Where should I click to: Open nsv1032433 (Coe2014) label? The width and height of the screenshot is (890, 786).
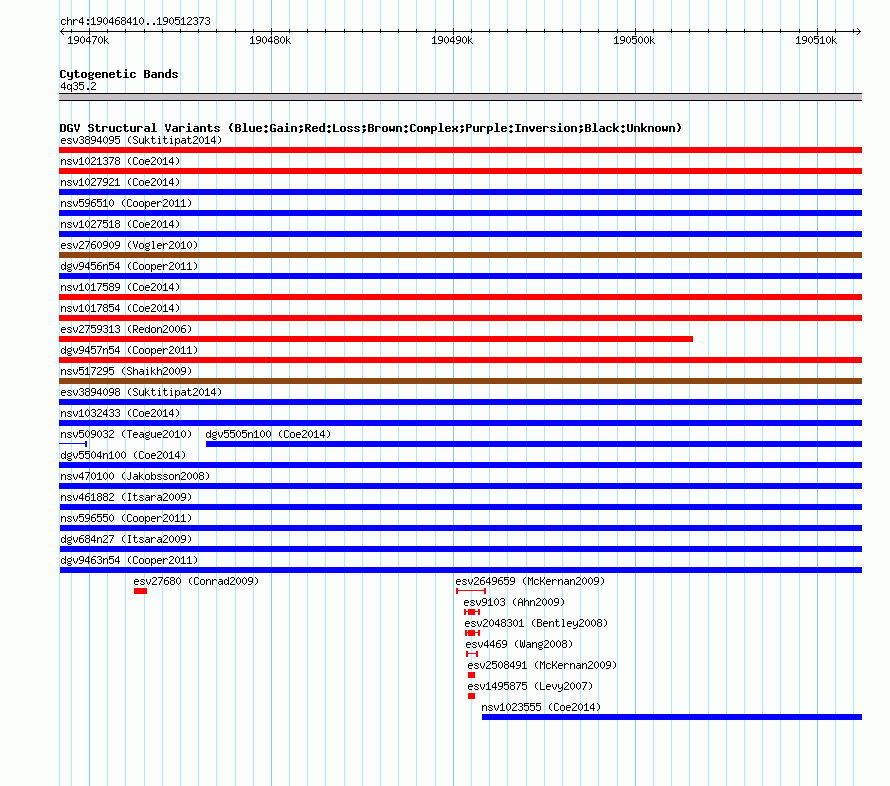pyautogui.click(x=120, y=413)
